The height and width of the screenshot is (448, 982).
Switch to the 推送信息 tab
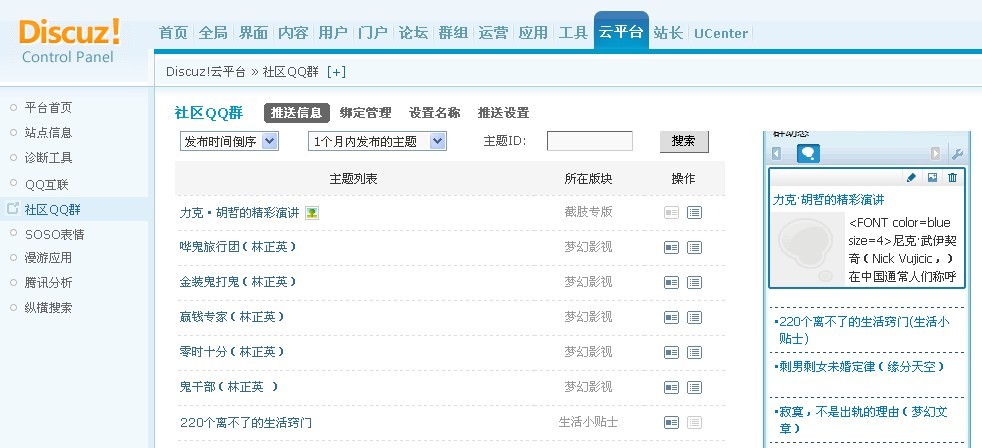(296, 113)
